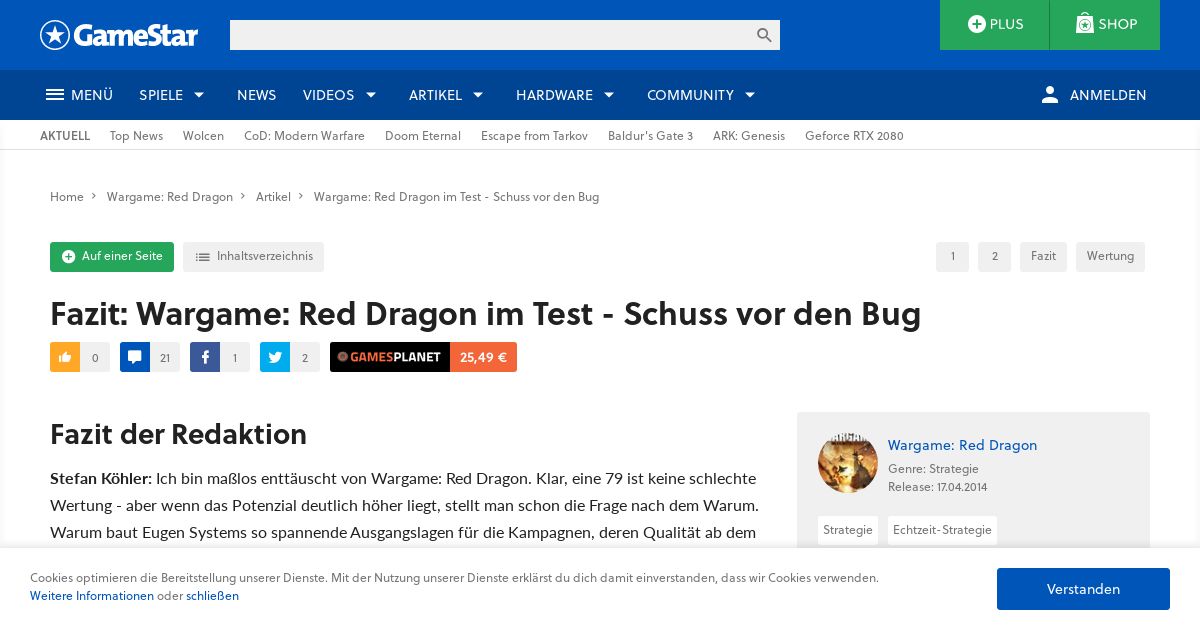
Task: Click the Wargame: Red Dragon game thumbnail
Action: click(x=848, y=463)
